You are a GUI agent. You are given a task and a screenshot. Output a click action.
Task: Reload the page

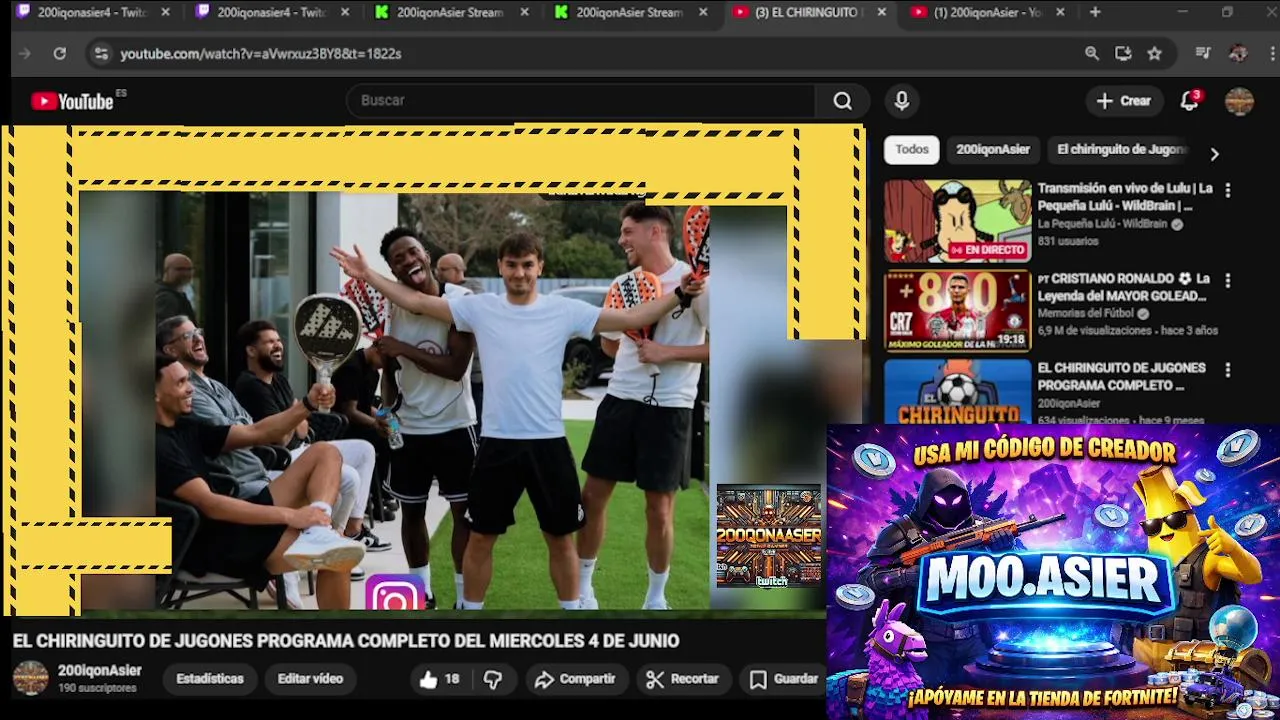point(60,54)
